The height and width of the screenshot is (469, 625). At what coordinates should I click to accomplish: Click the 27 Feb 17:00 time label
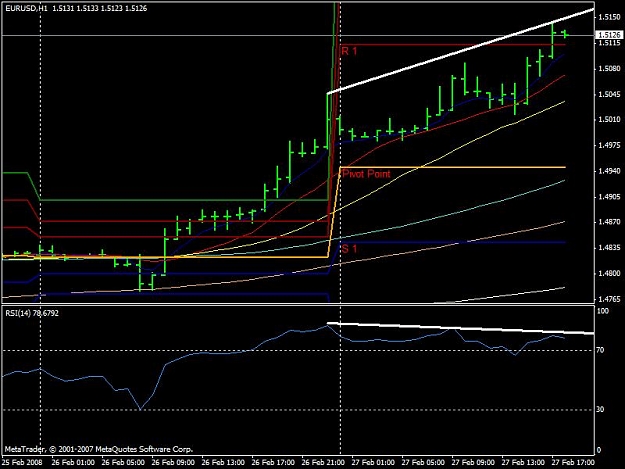(573, 462)
